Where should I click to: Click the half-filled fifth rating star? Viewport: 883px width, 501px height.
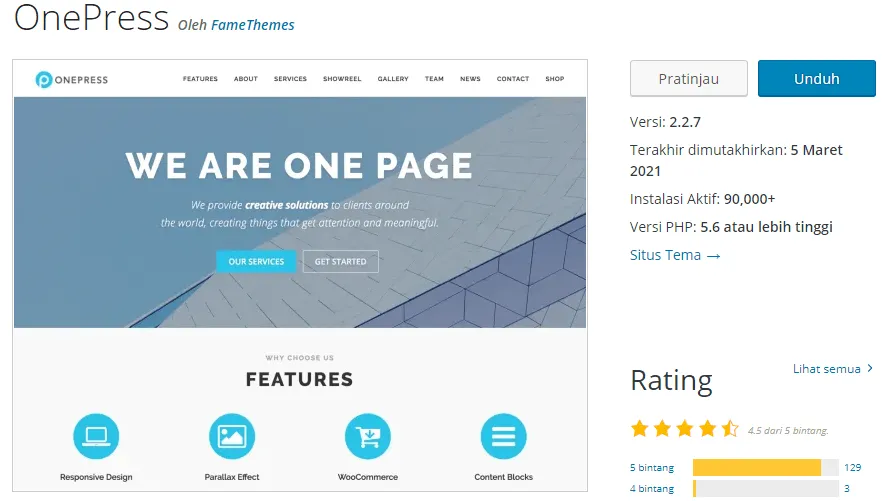pyautogui.click(x=731, y=429)
